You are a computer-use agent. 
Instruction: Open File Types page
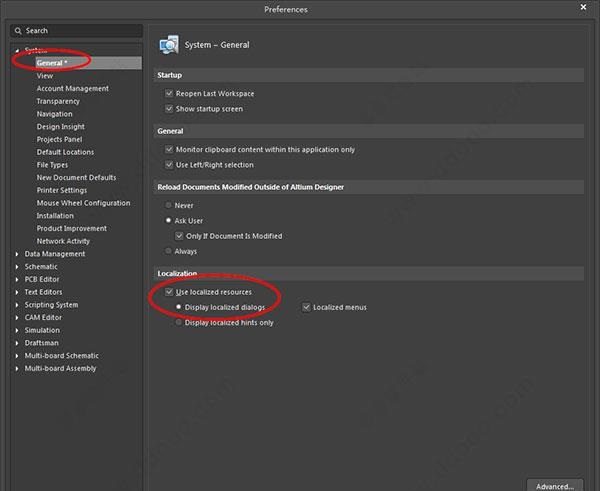[52, 165]
